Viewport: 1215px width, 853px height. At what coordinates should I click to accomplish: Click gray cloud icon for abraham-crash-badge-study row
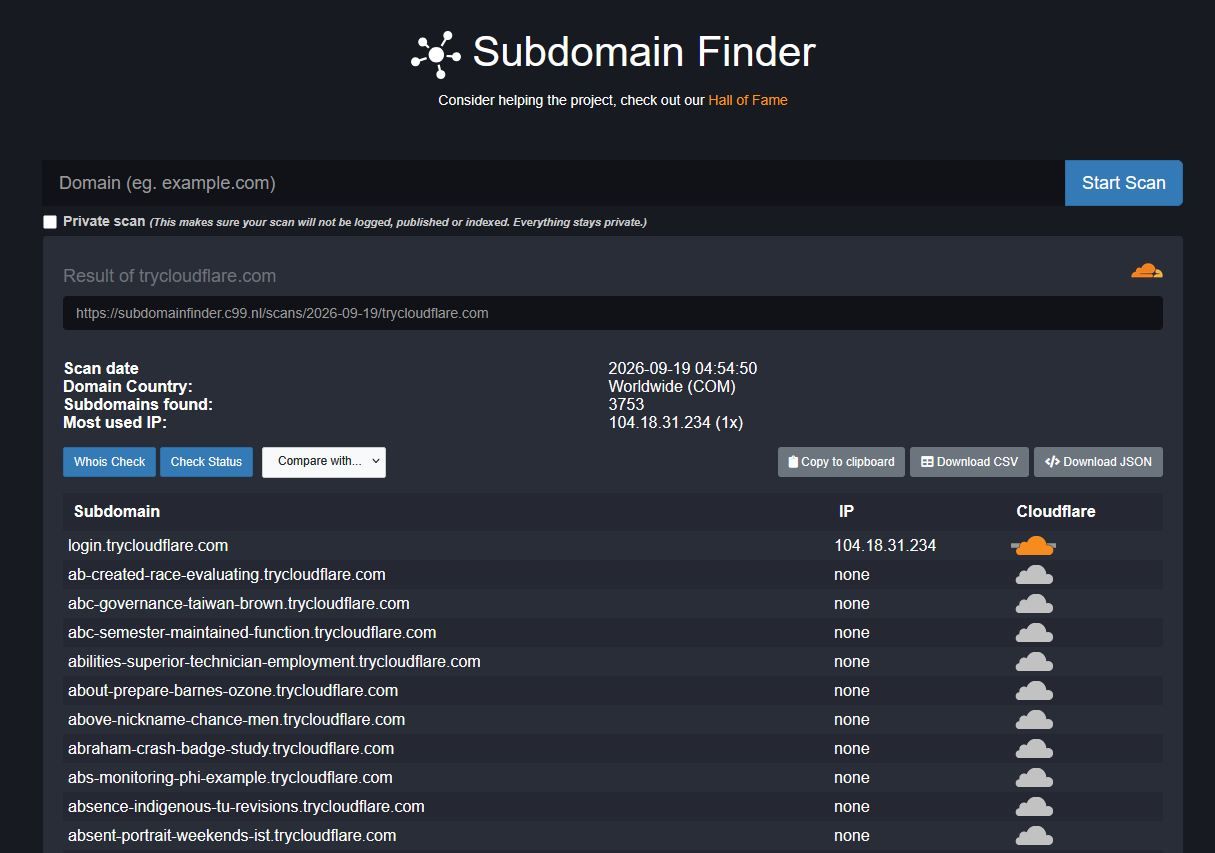pyautogui.click(x=1034, y=749)
